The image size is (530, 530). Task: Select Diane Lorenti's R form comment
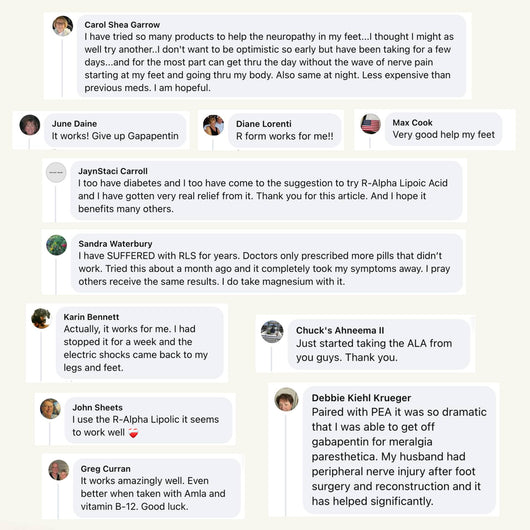285,136
